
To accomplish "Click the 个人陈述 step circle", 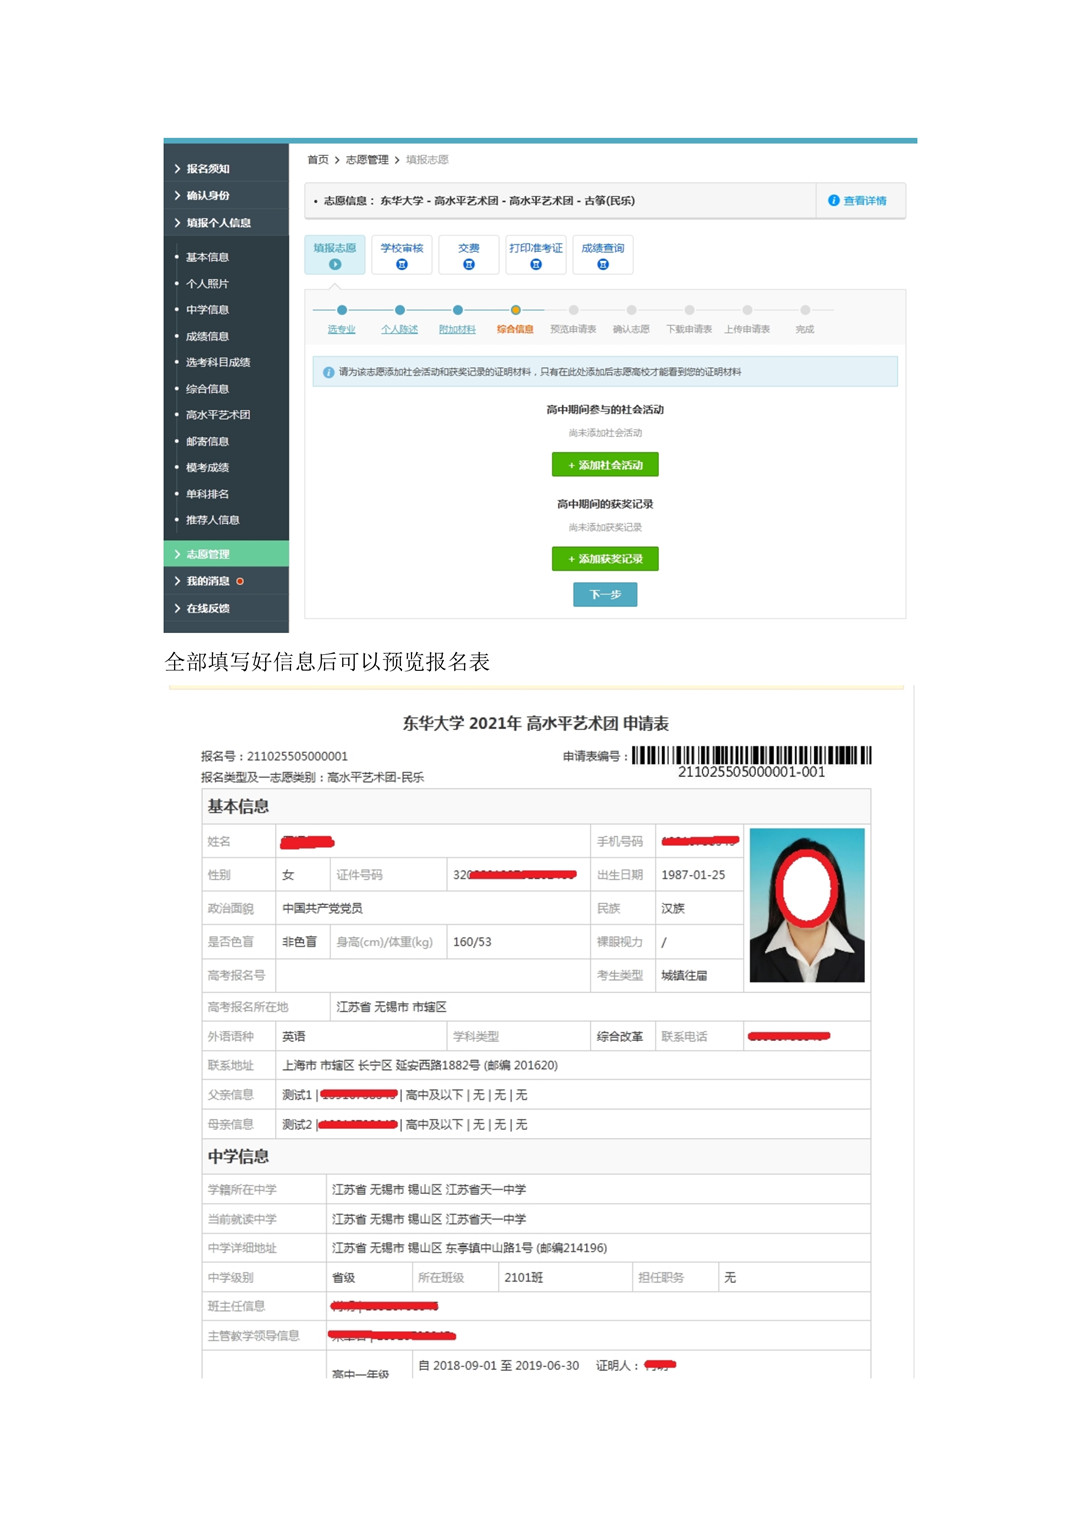I will click(x=400, y=310).
